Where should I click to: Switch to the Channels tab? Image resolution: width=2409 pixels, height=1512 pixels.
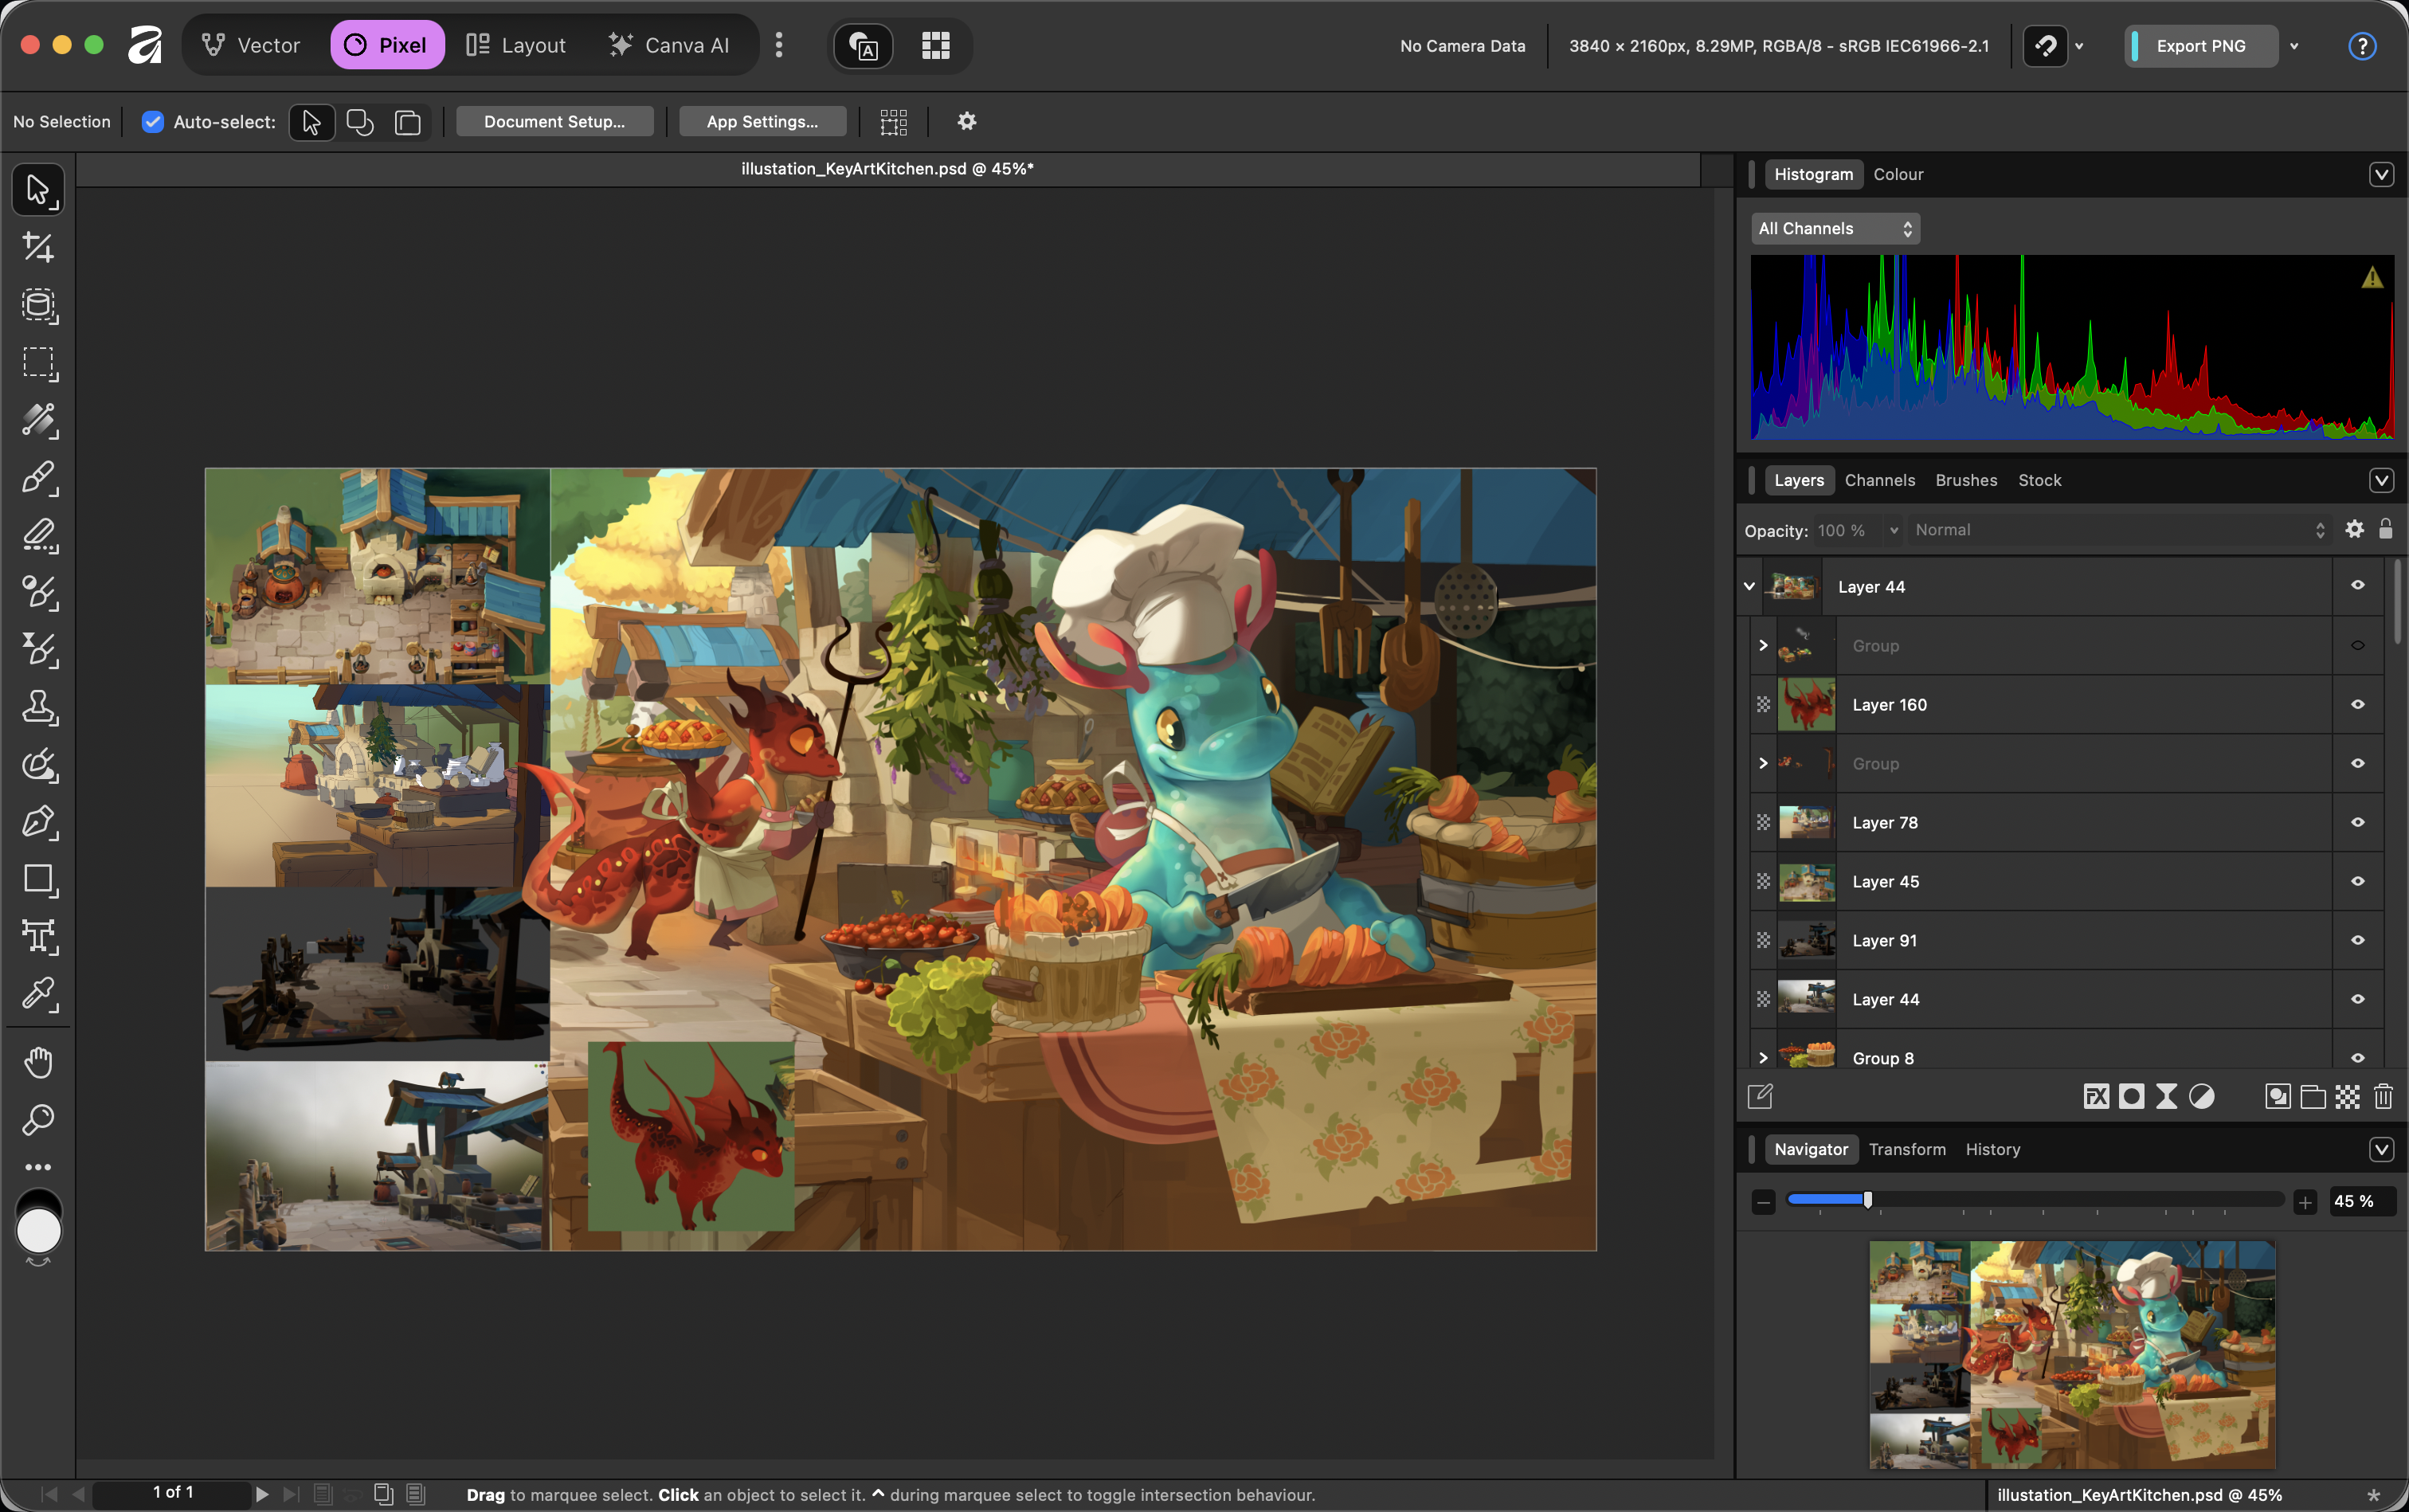click(x=1879, y=480)
